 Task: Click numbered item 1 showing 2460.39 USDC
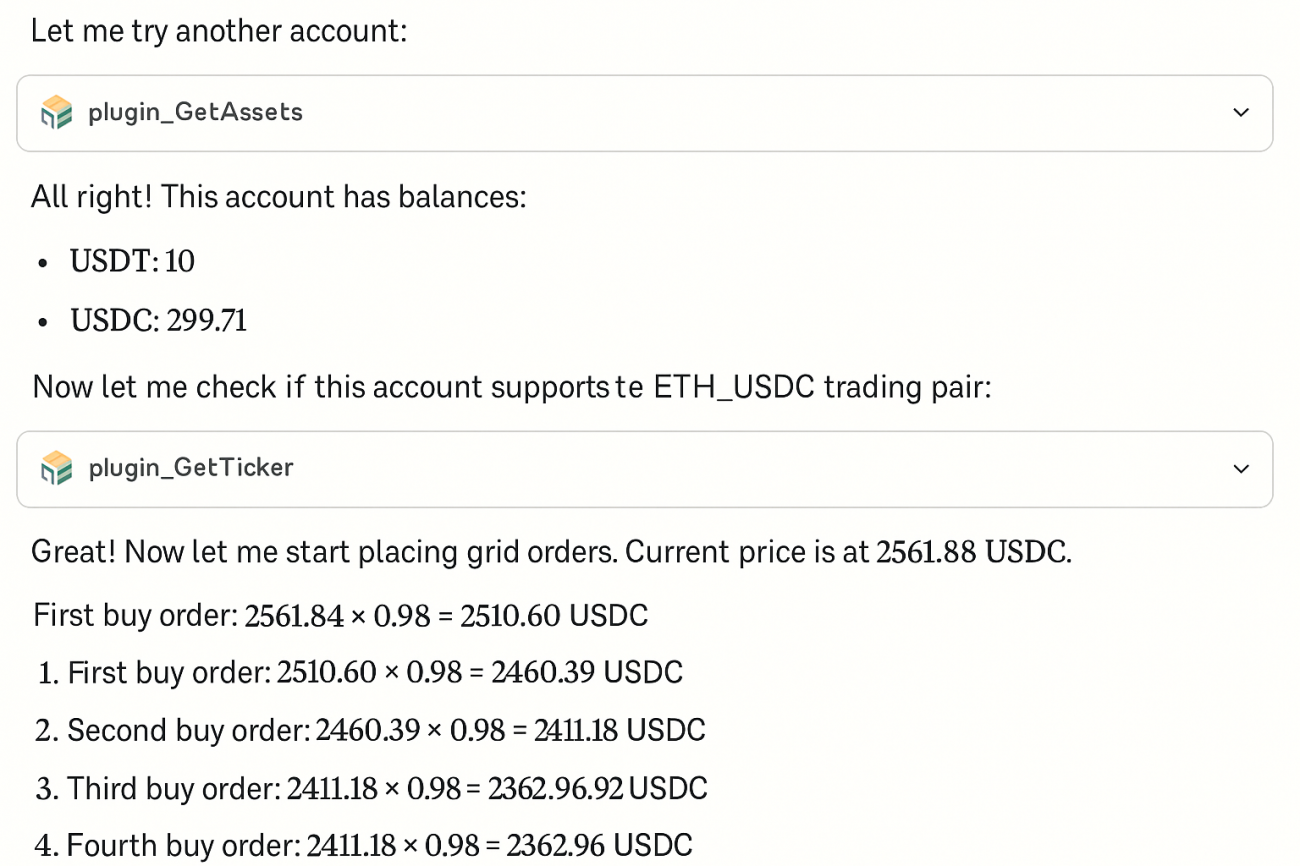pyautogui.click(x=360, y=672)
